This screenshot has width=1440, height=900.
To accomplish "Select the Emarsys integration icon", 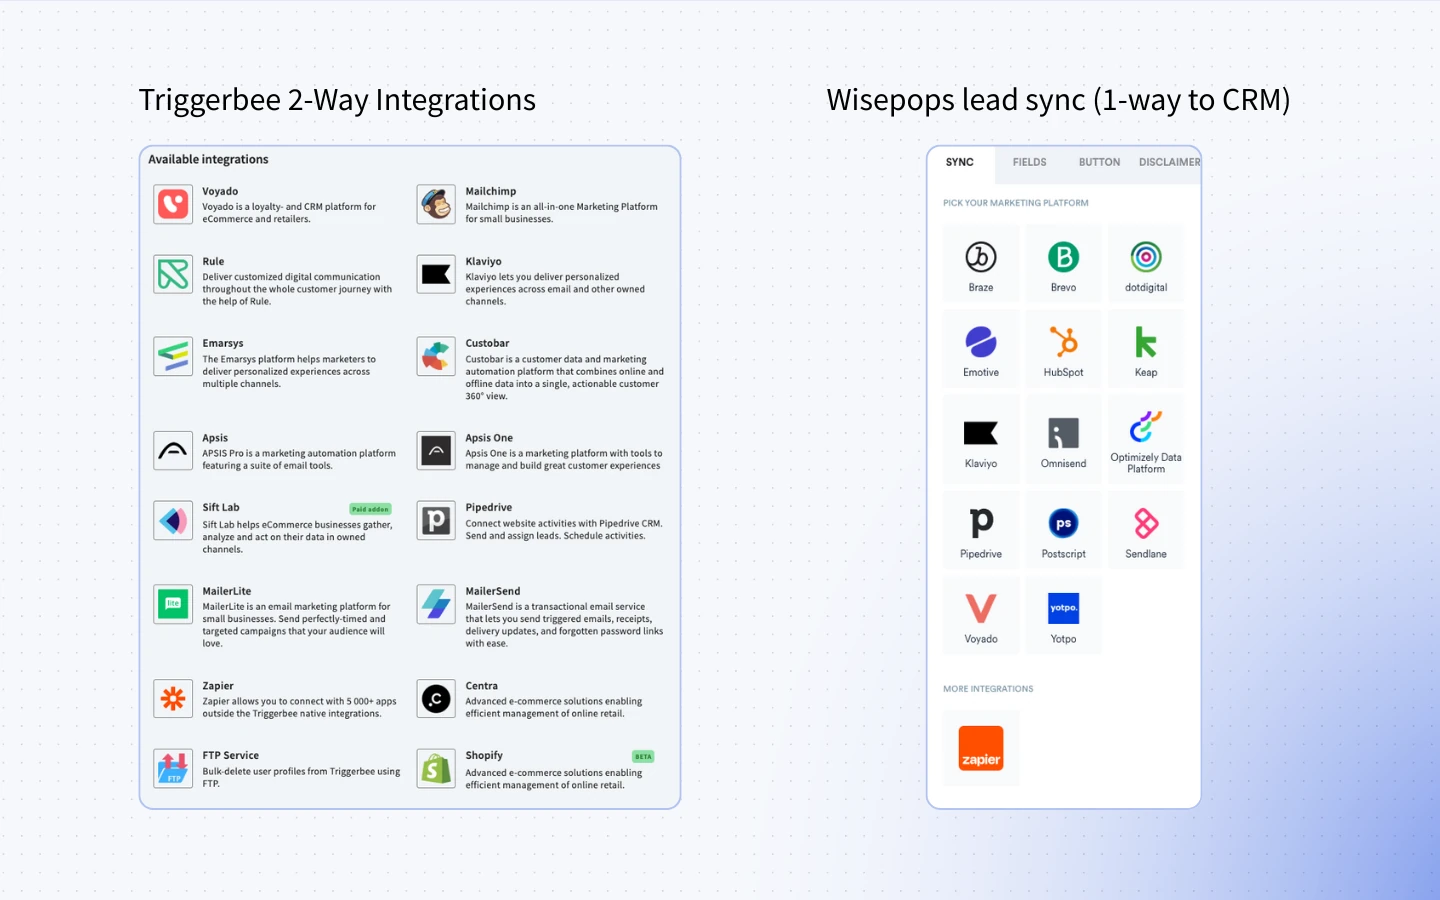I will point(173,356).
